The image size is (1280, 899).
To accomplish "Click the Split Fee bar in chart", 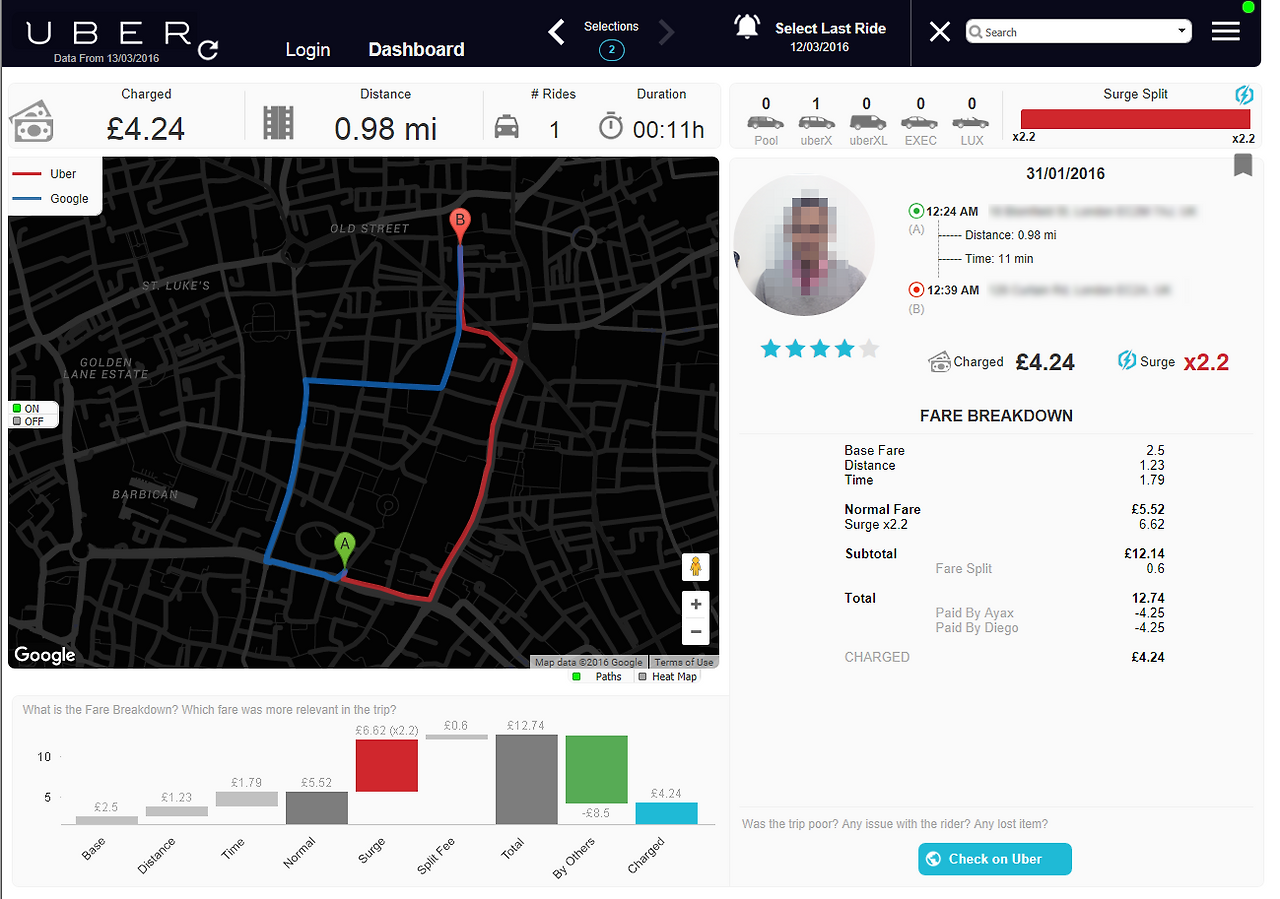I will (x=457, y=737).
